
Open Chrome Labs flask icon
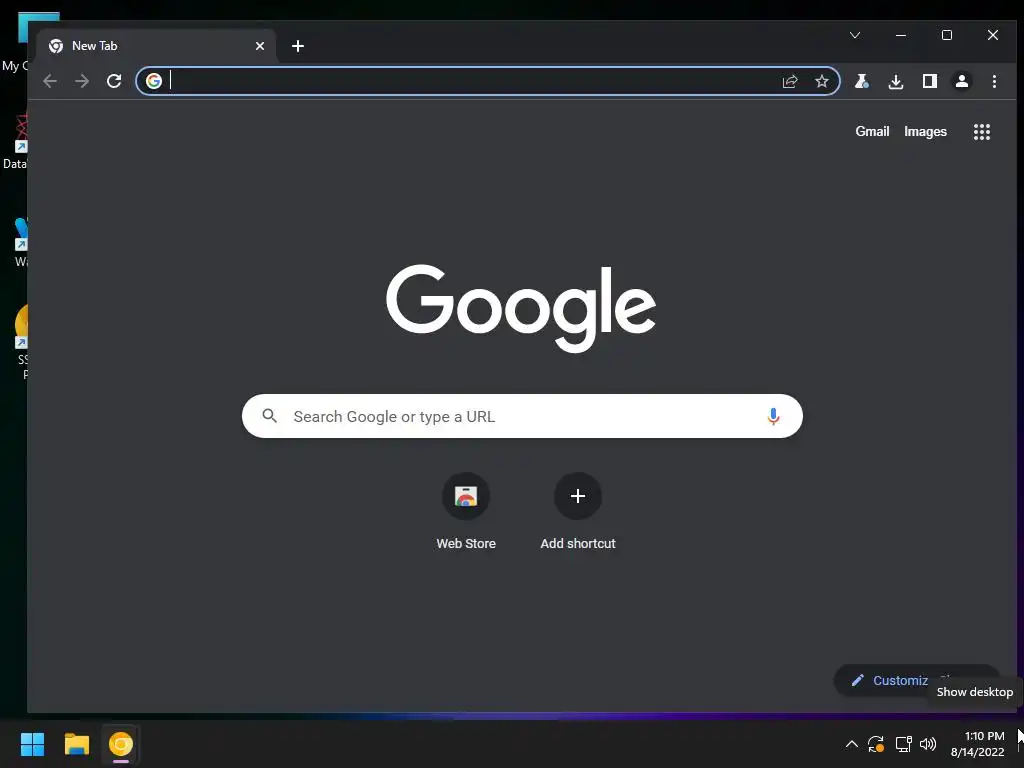(862, 81)
